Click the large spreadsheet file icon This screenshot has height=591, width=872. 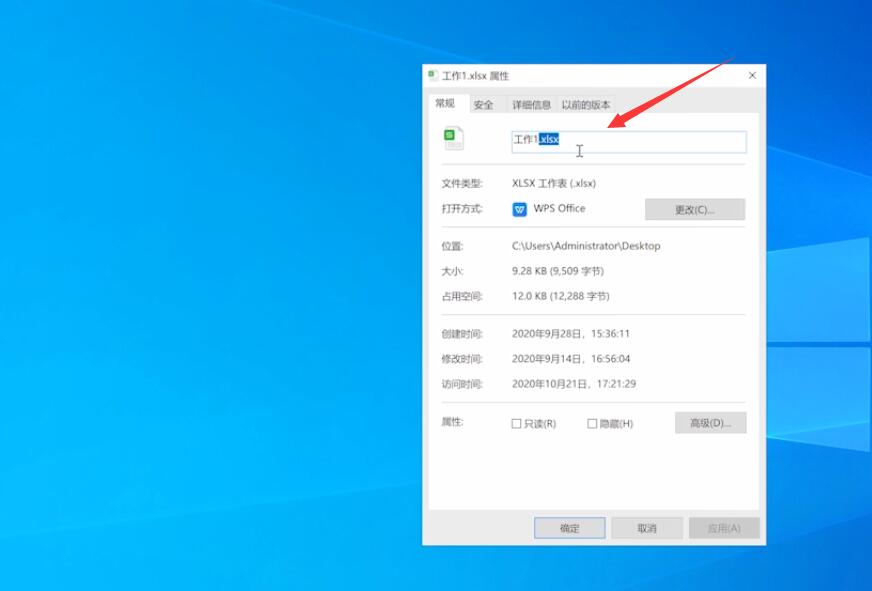[454, 138]
